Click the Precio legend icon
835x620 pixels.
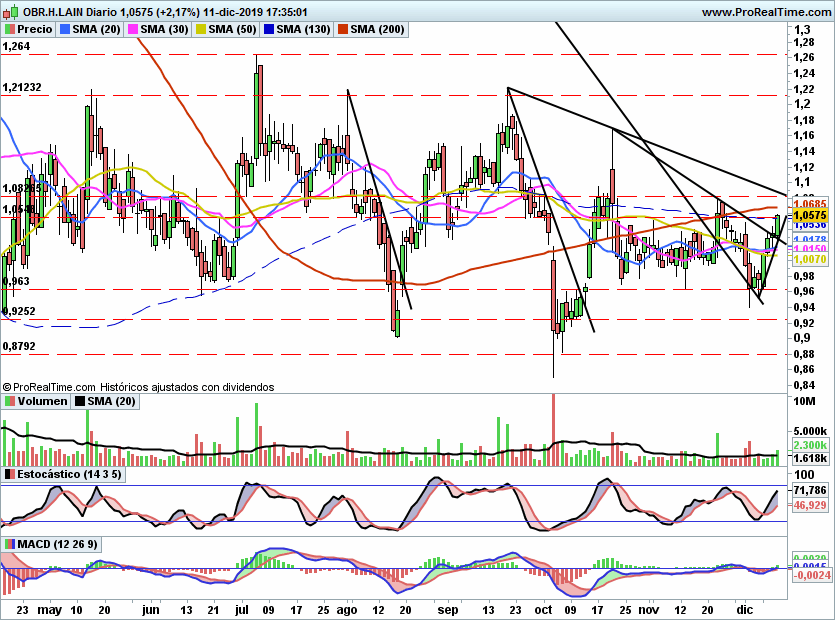pos(9,30)
